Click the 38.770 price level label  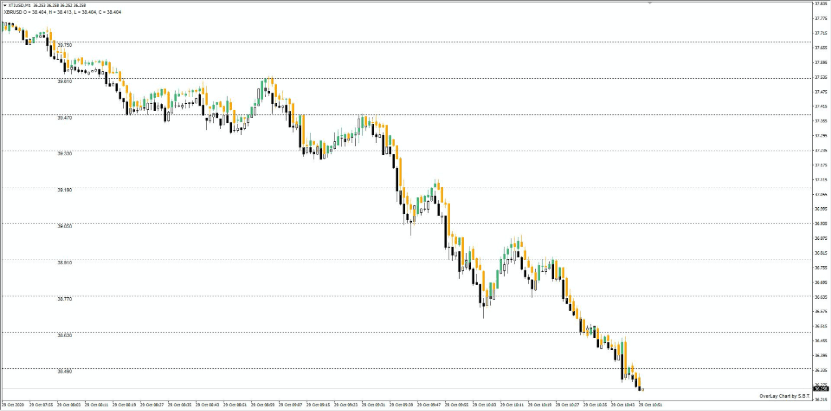(x=64, y=299)
